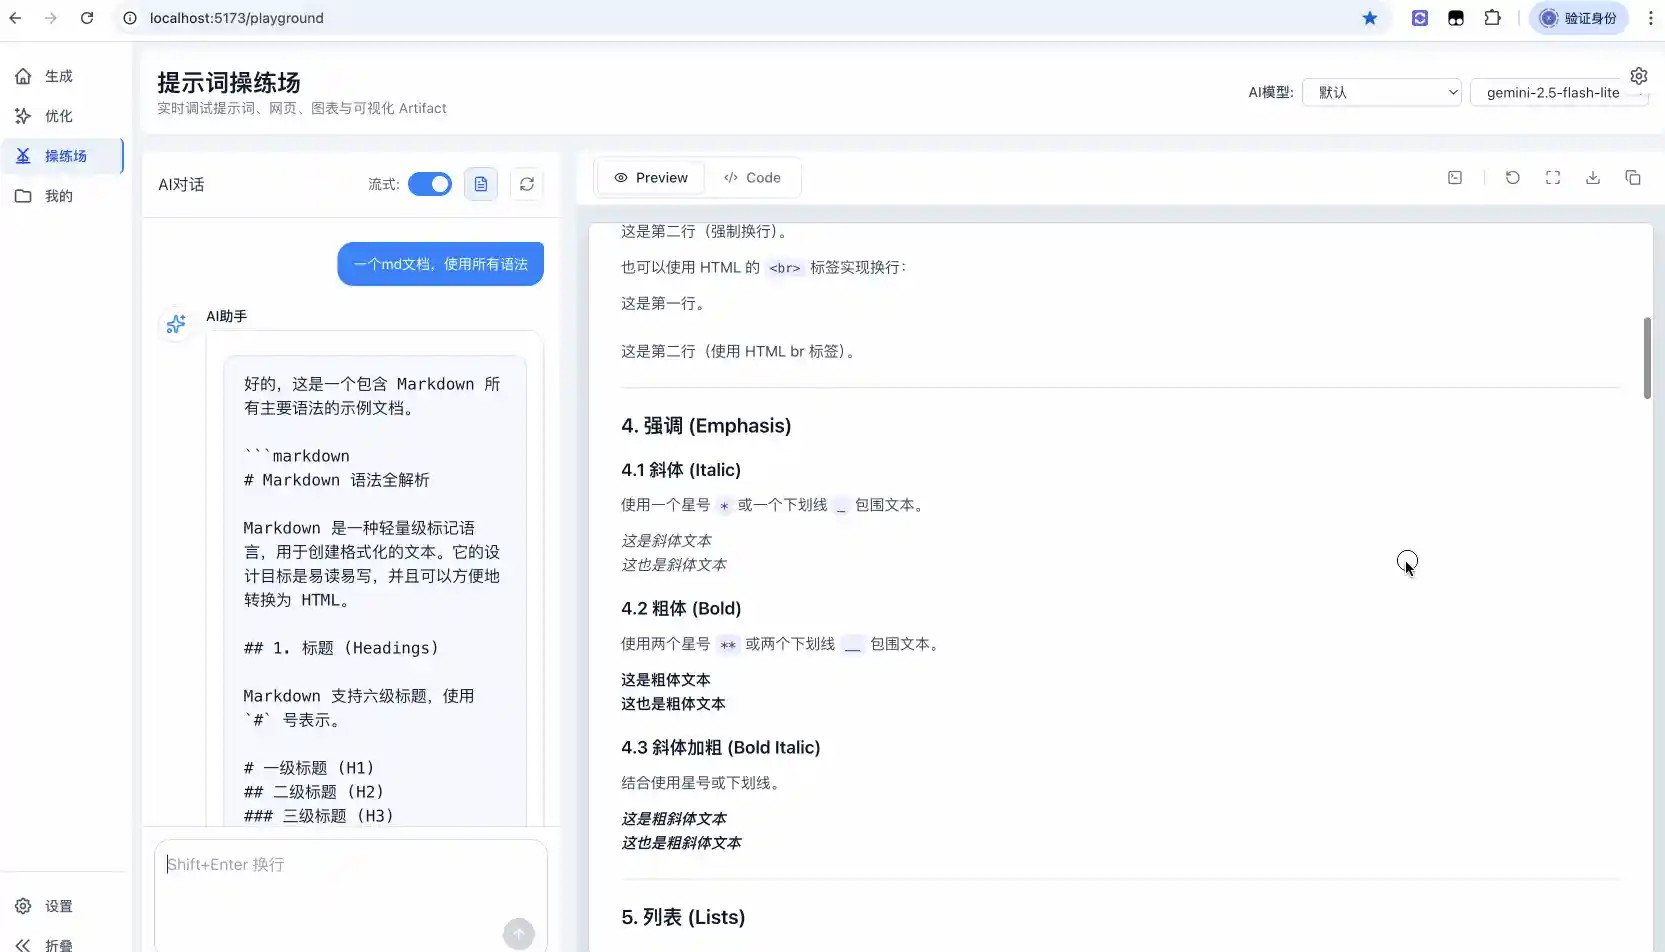This screenshot has height=952, width=1665.
Task: Focus the Shift+Enter 换行 message input
Action: point(351,895)
